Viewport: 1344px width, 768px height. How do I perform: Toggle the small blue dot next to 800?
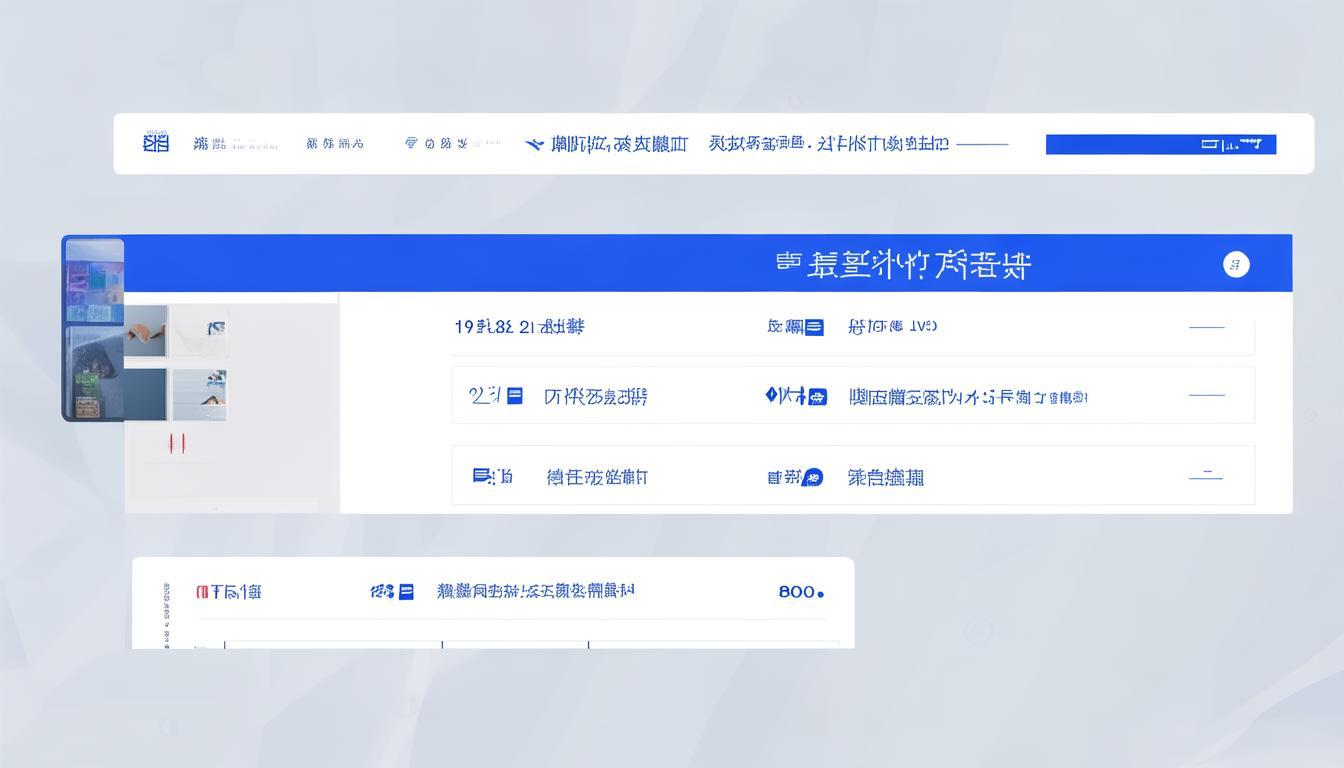tap(822, 592)
